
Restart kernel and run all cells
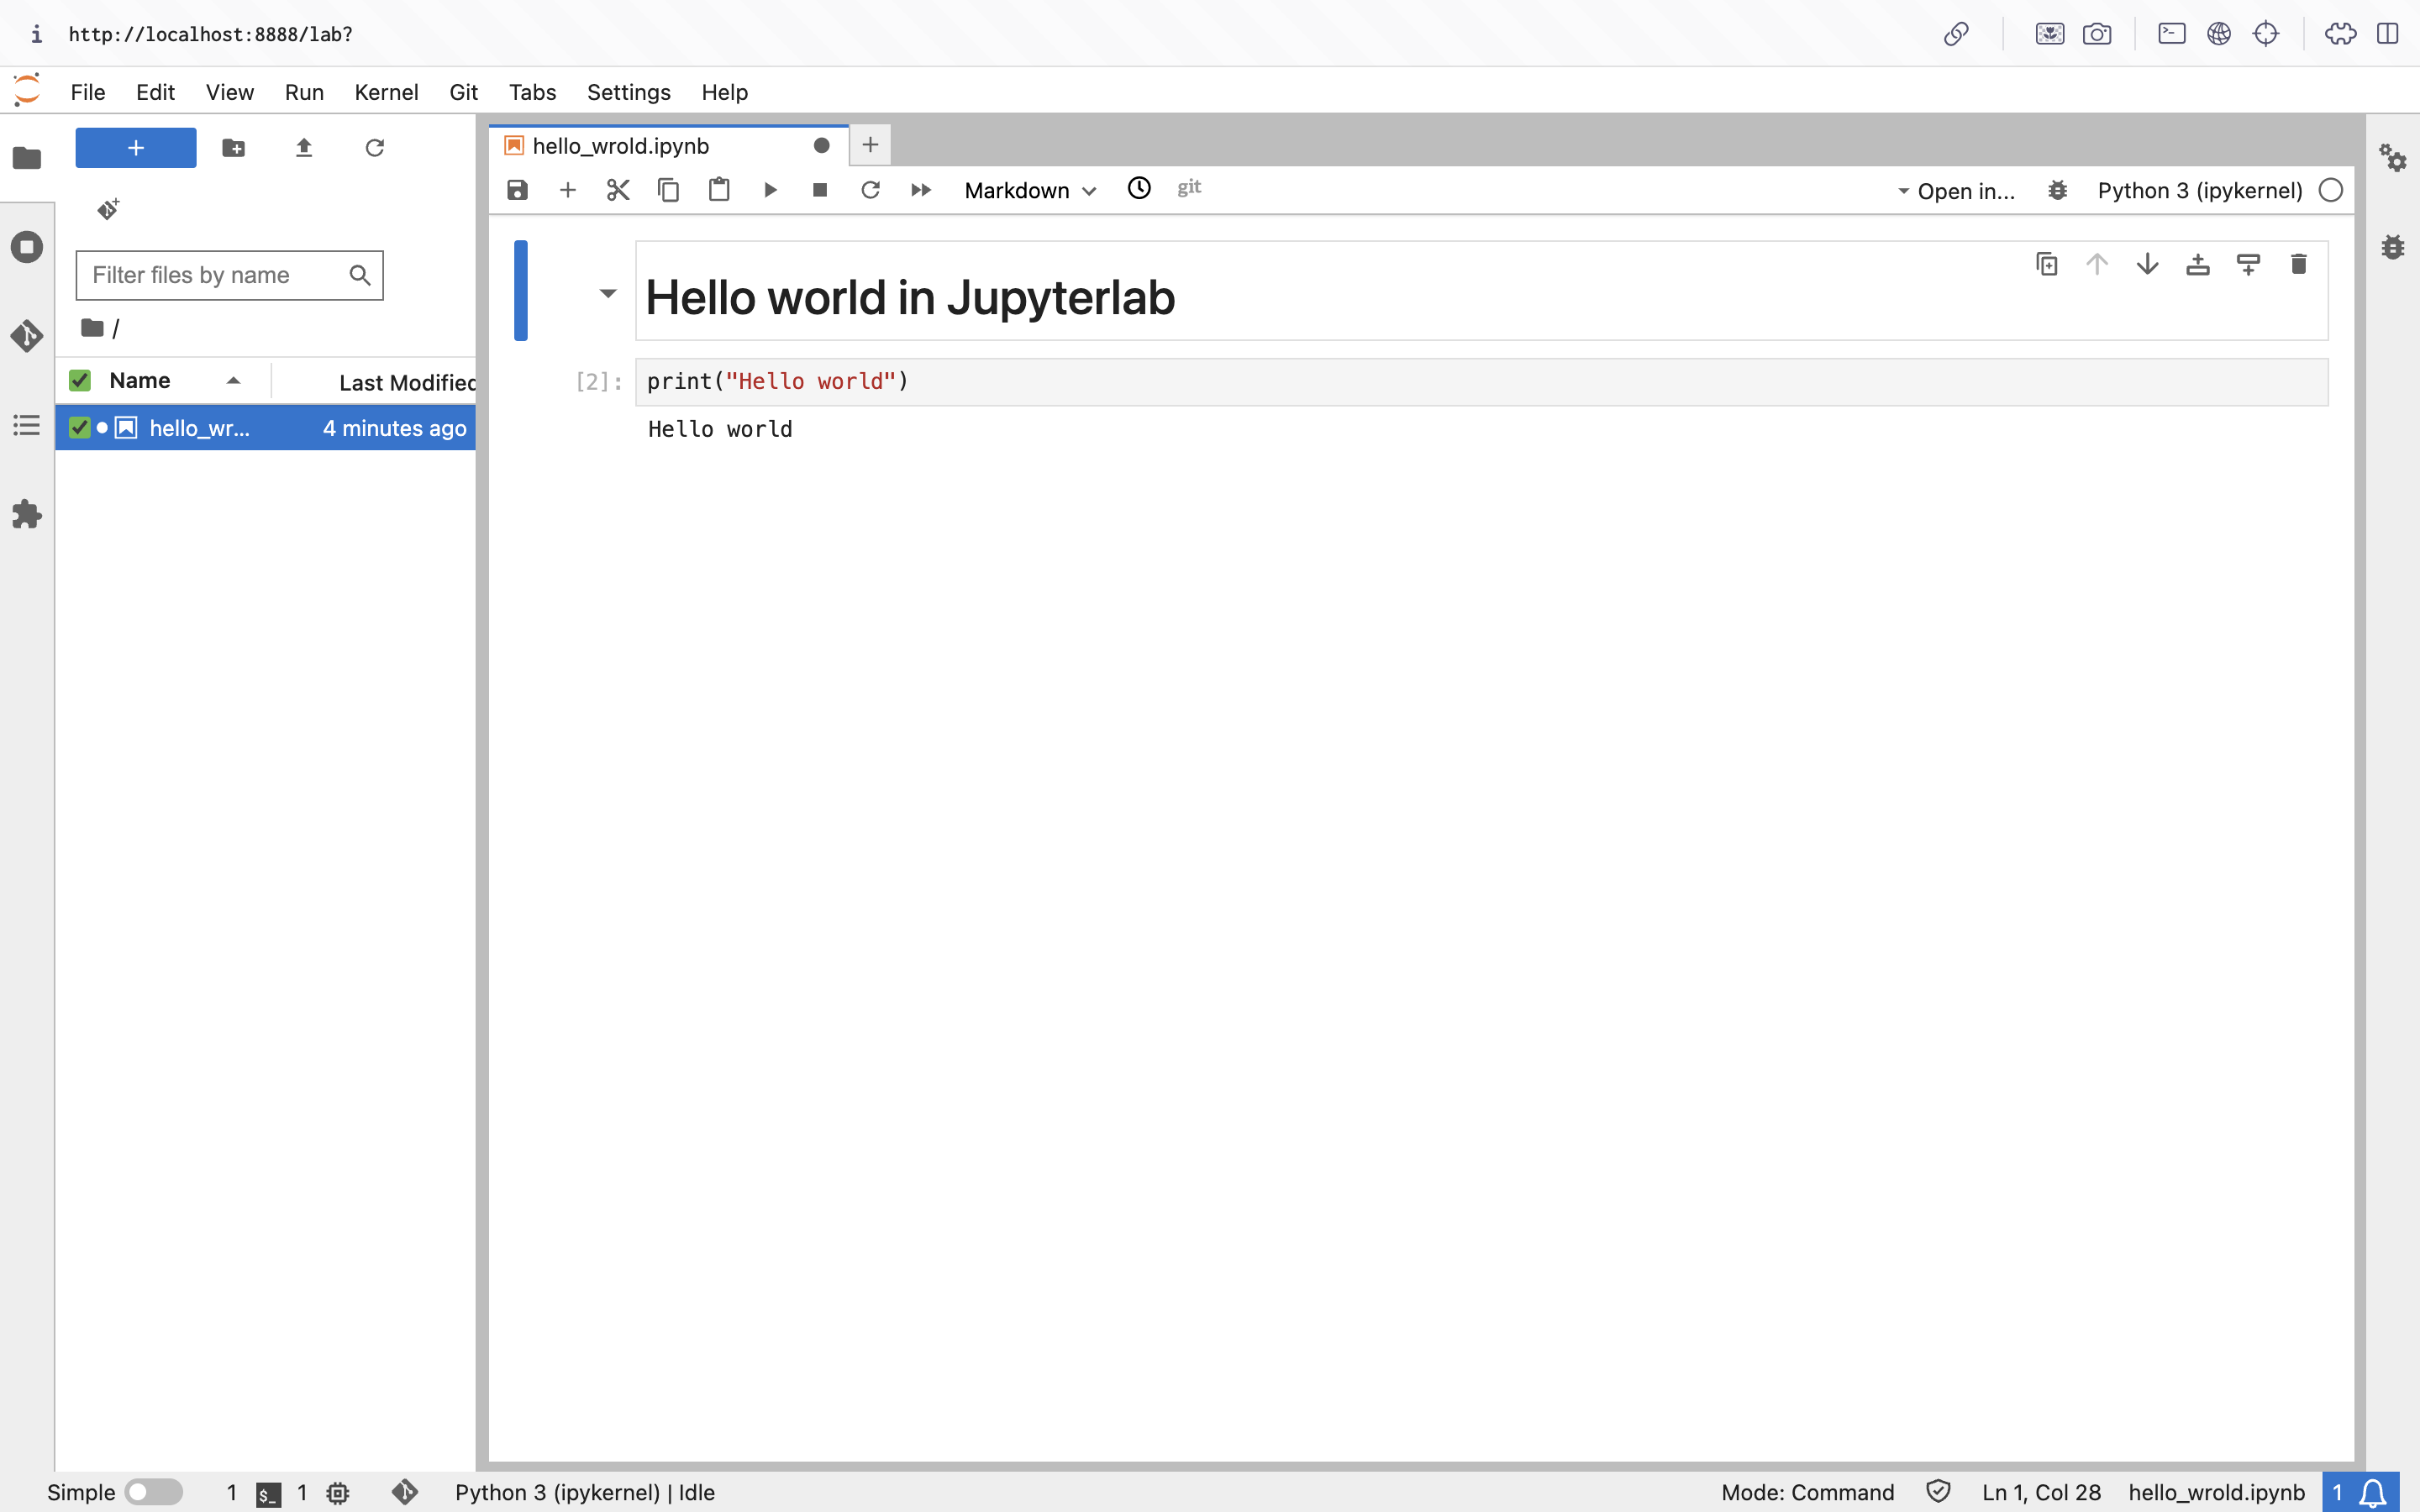pos(921,190)
